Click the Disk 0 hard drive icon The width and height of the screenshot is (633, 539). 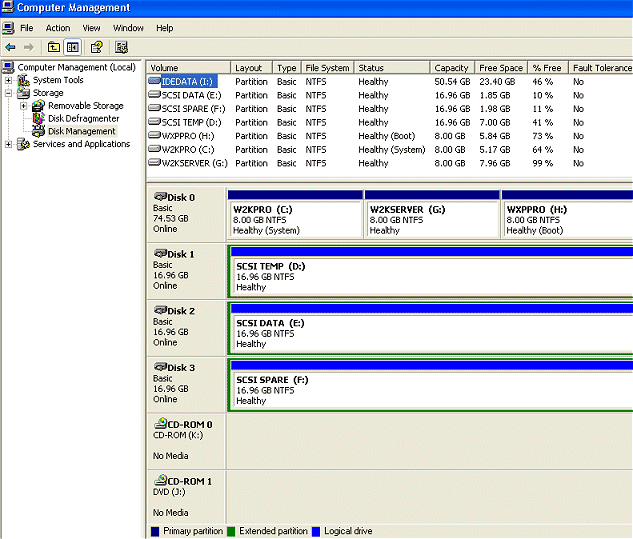pos(160,197)
